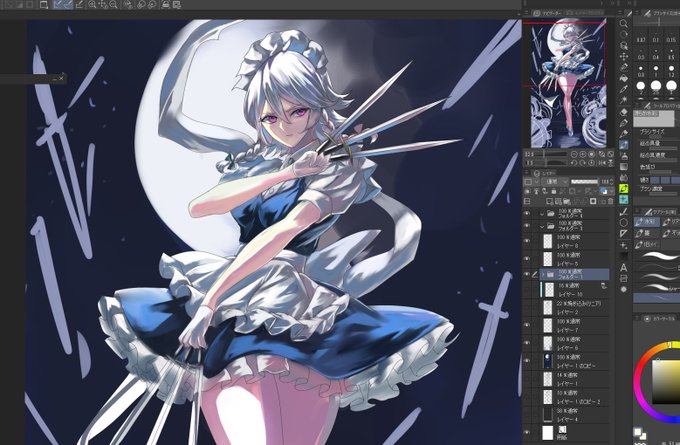Image resolution: width=680 pixels, height=445 pixels.
Task: Select the highlighted Brush tool
Action: coord(624,145)
